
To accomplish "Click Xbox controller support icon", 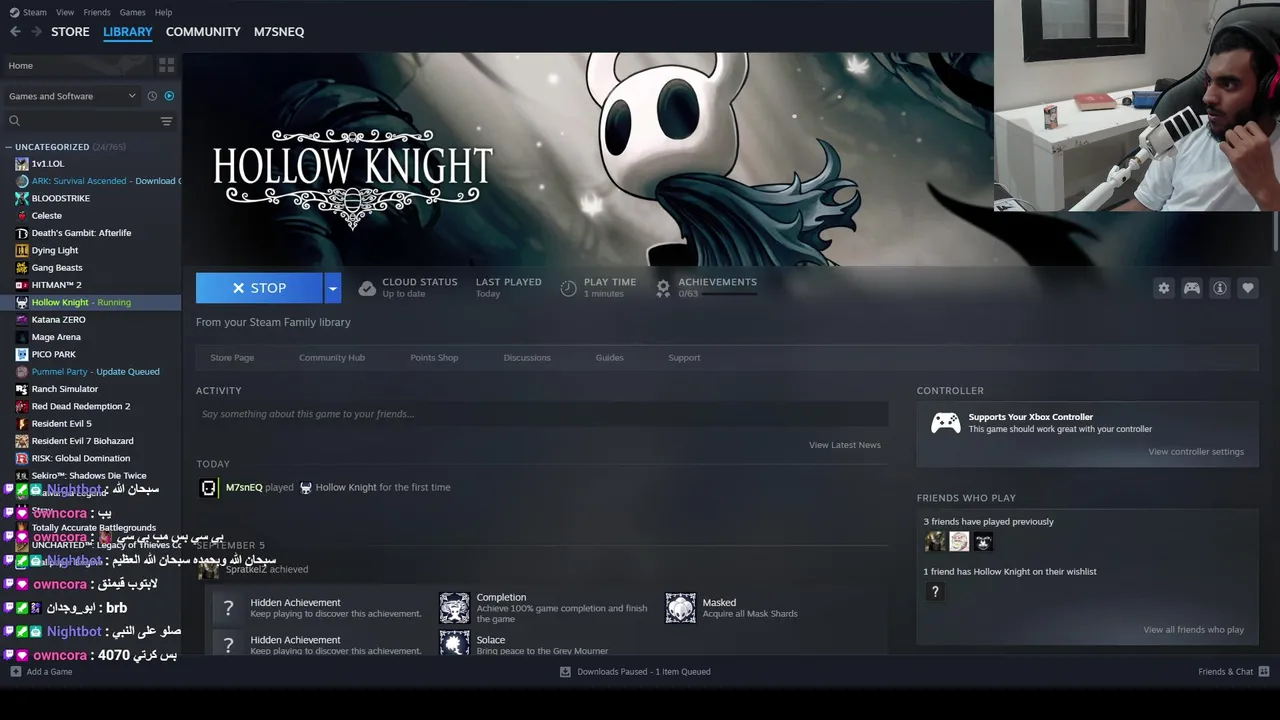I will tap(946, 423).
